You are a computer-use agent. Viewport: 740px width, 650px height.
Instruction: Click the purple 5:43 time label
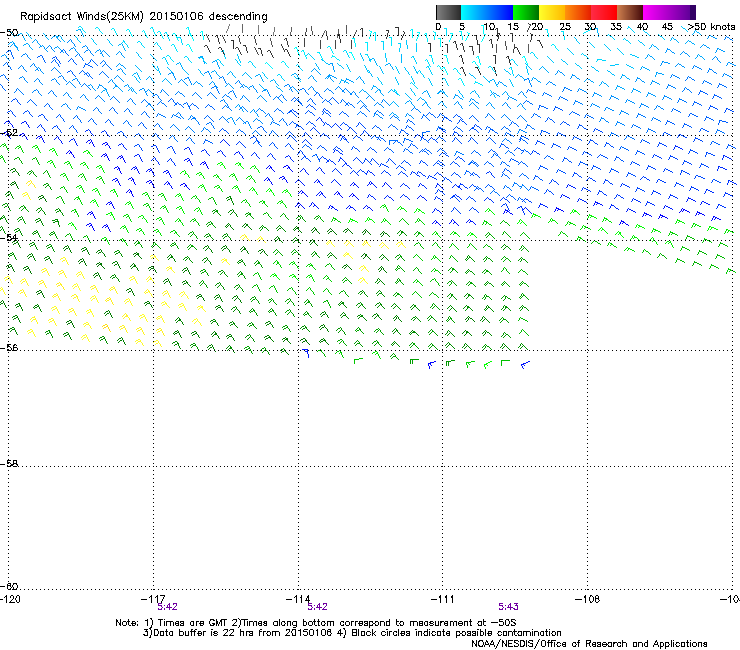click(x=508, y=607)
